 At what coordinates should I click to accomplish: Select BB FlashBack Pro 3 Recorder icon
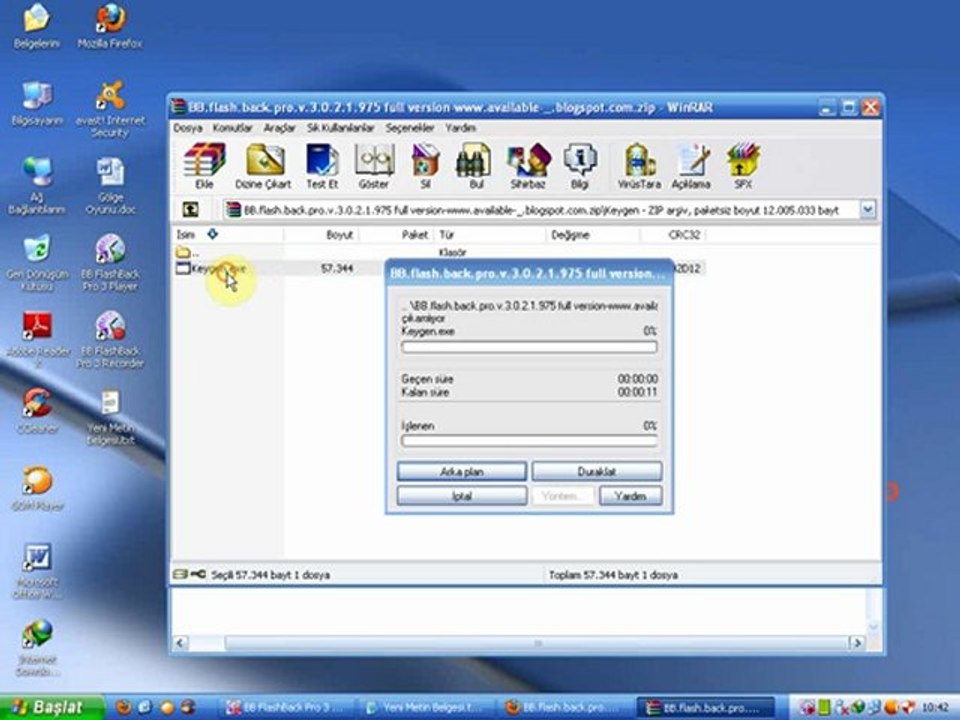[110, 340]
